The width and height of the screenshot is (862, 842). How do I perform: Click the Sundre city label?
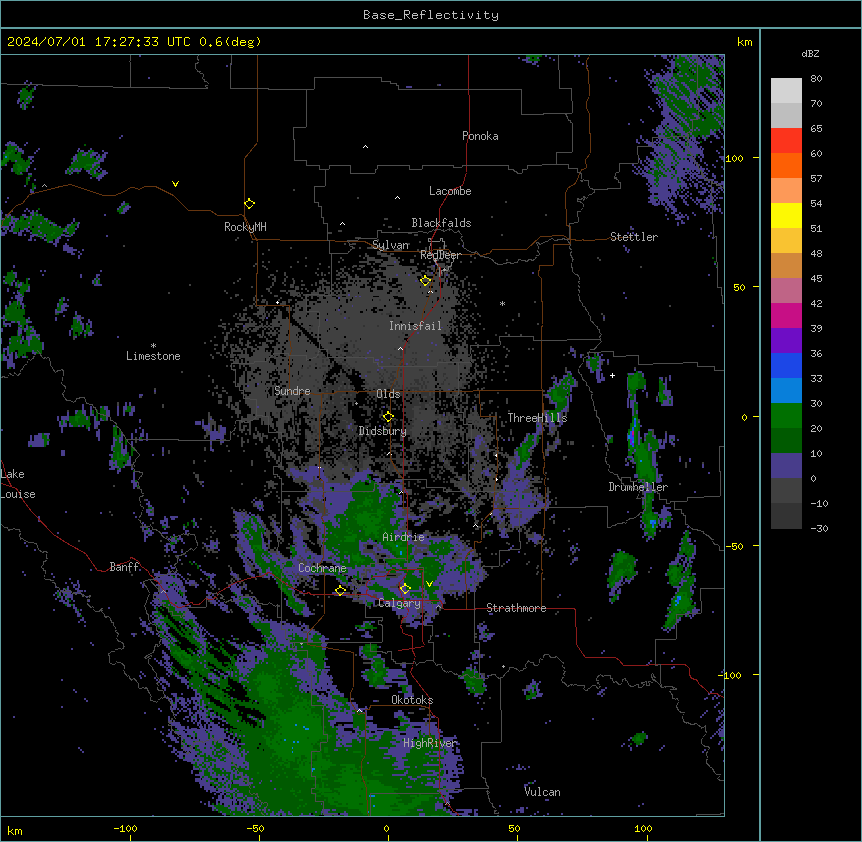tap(292, 391)
